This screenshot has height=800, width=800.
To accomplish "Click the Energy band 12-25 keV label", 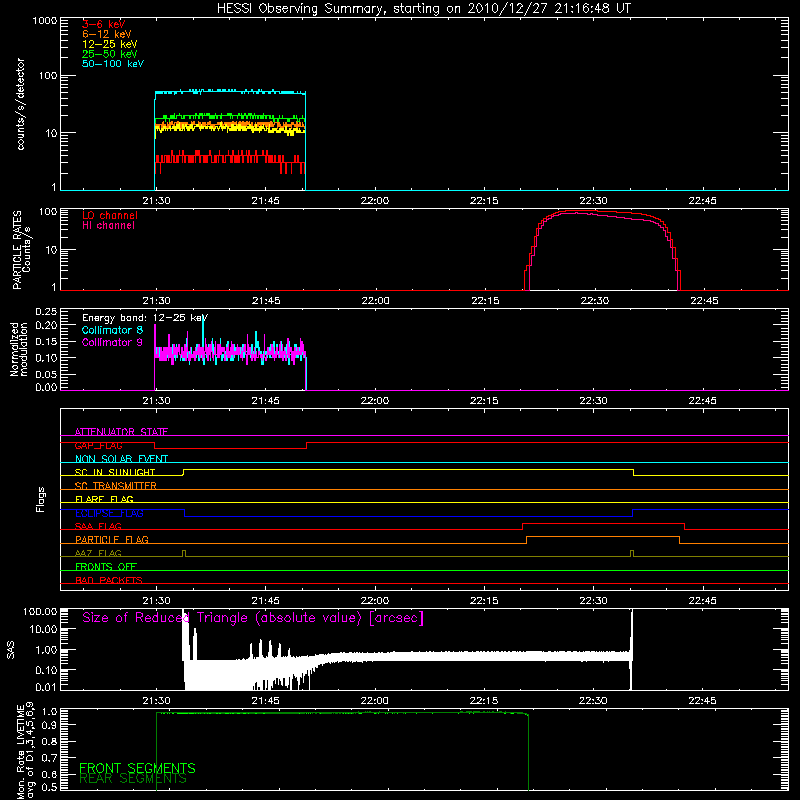I will click(145, 318).
